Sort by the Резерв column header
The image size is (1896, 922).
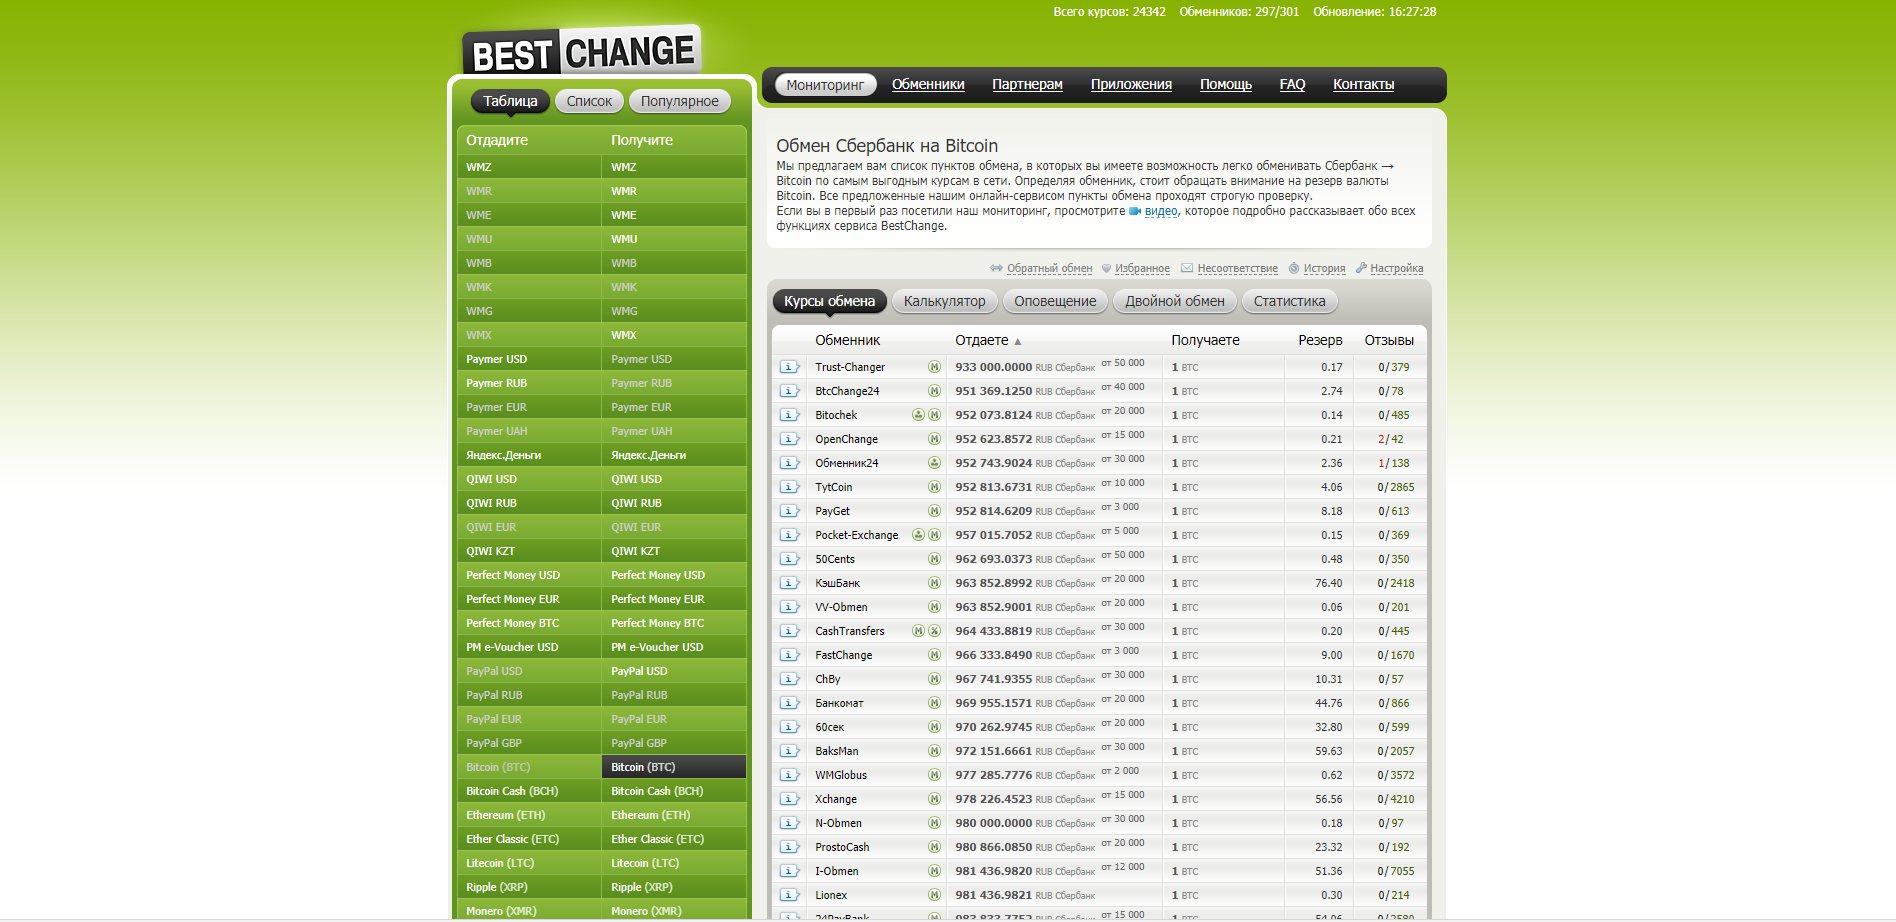(x=1320, y=340)
